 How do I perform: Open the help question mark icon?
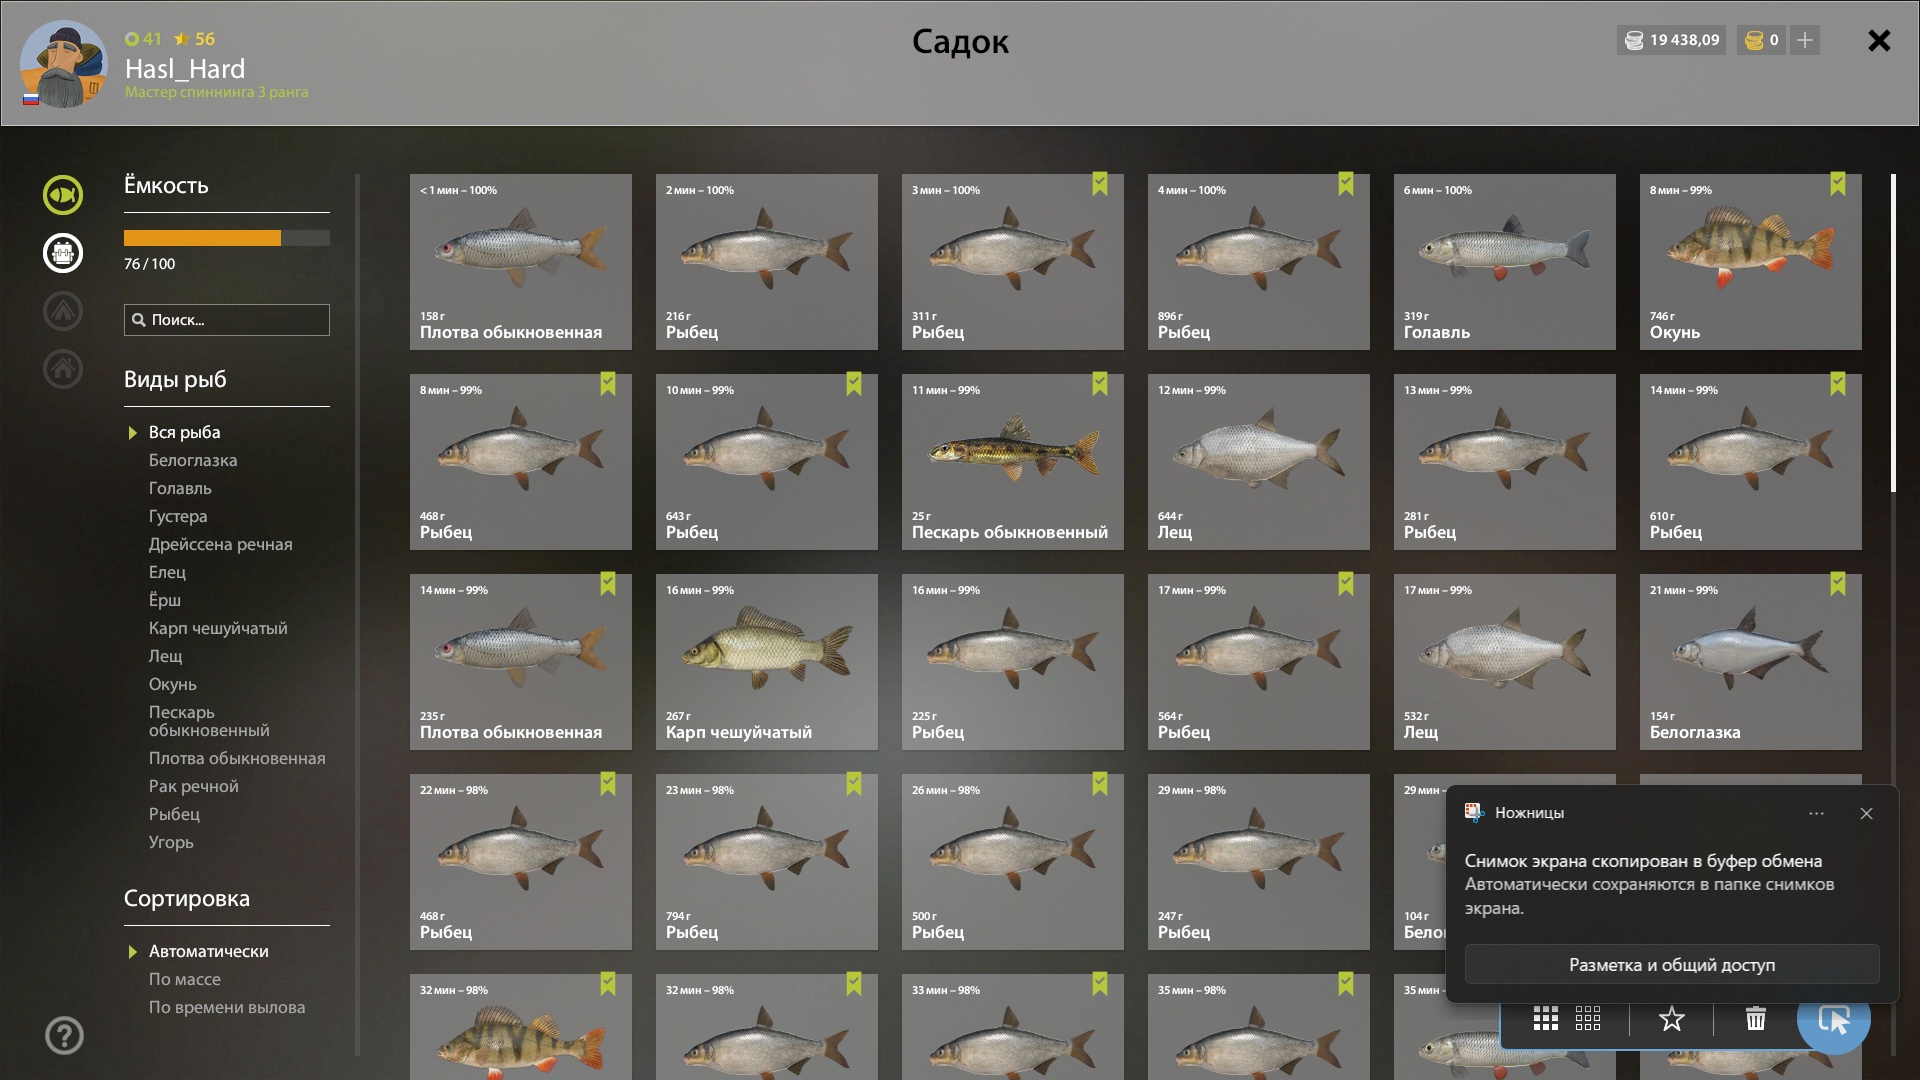tap(64, 1035)
